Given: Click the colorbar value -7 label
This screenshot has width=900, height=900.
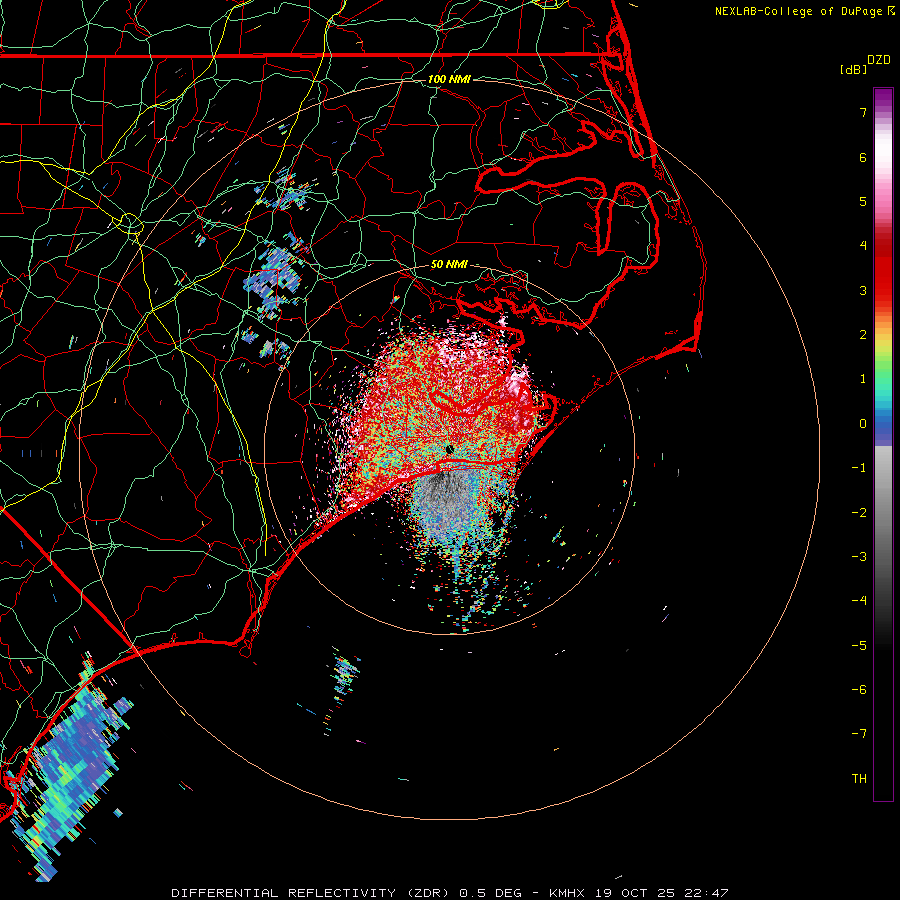Looking at the screenshot, I should click(859, 734).
